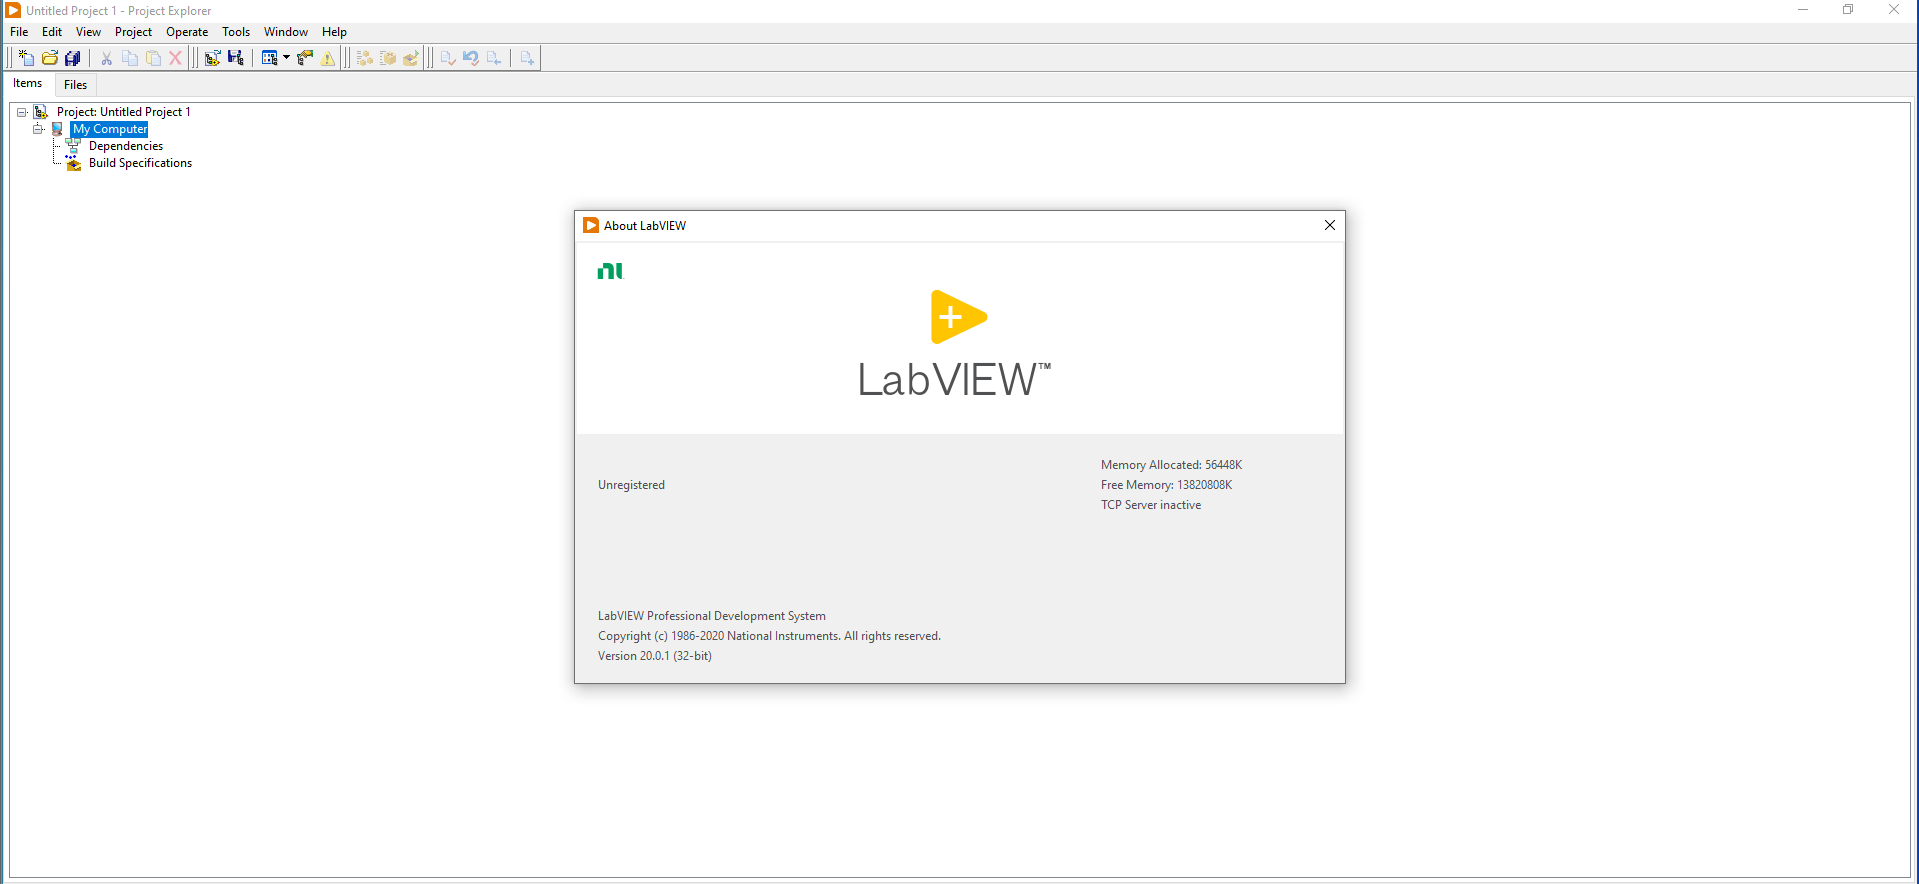Viewport: 1919px width, 884px height.
Task: Click the Add to Source Control icon
Action: (527, 58)
